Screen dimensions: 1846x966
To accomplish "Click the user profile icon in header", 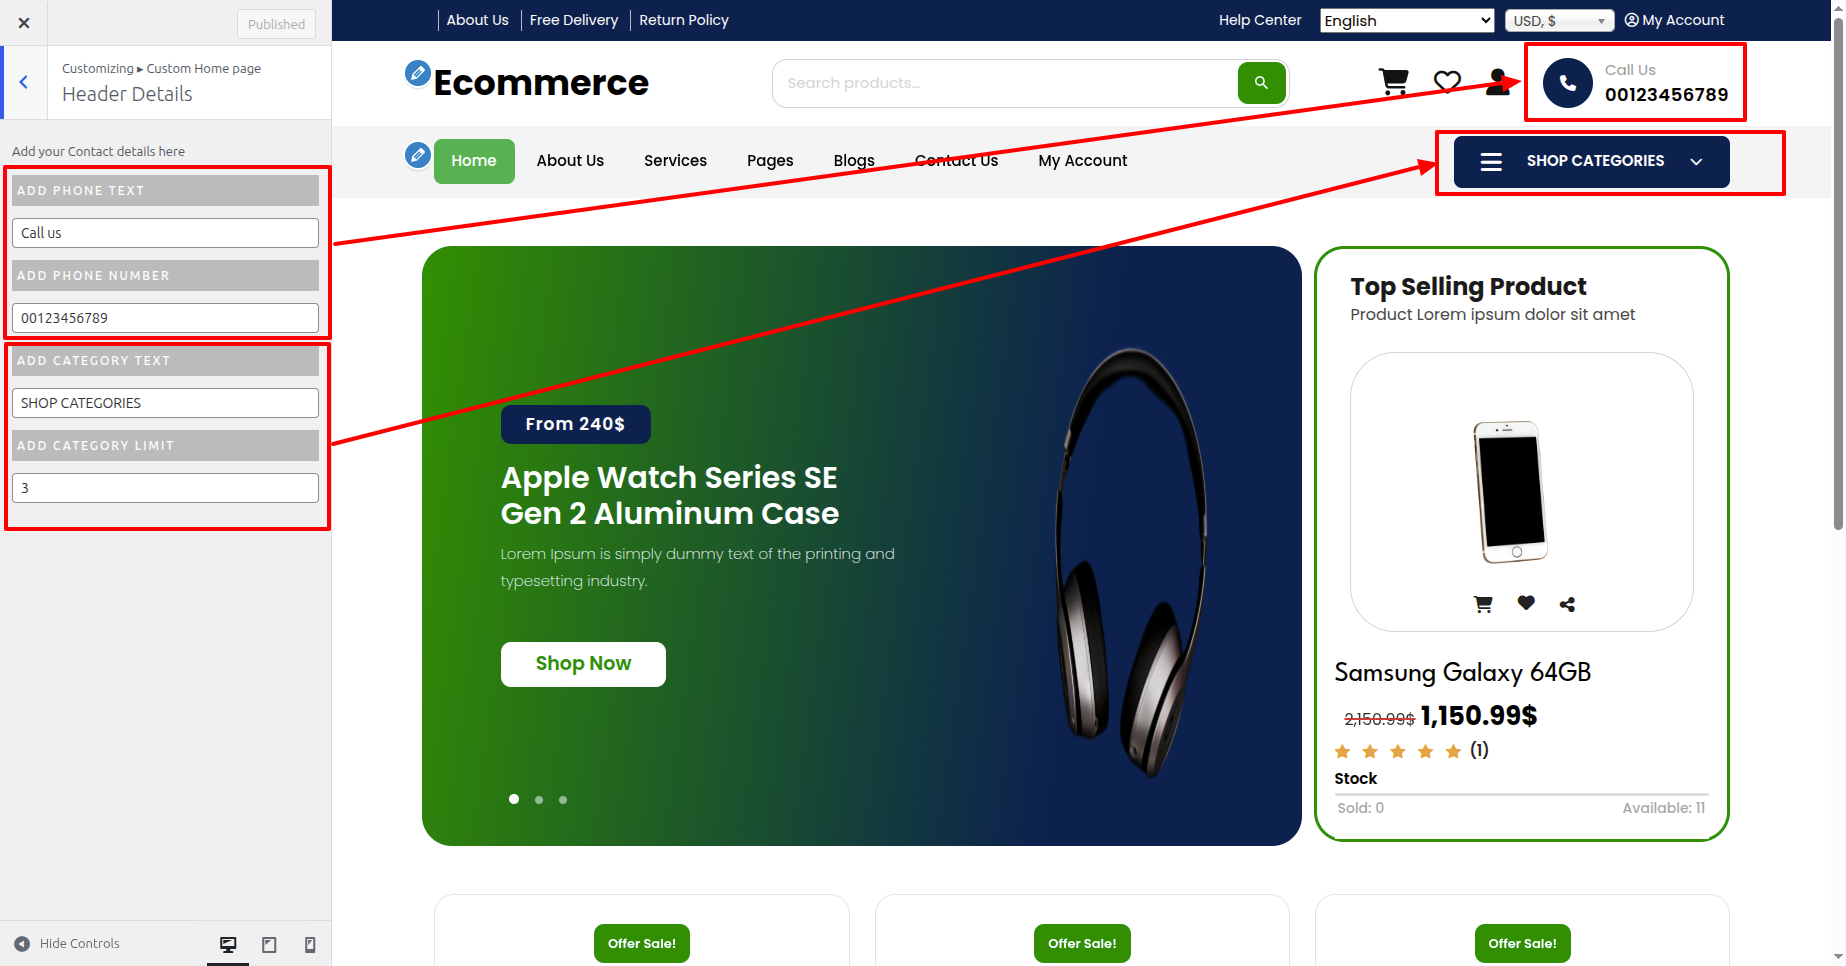I will 1497,82.
